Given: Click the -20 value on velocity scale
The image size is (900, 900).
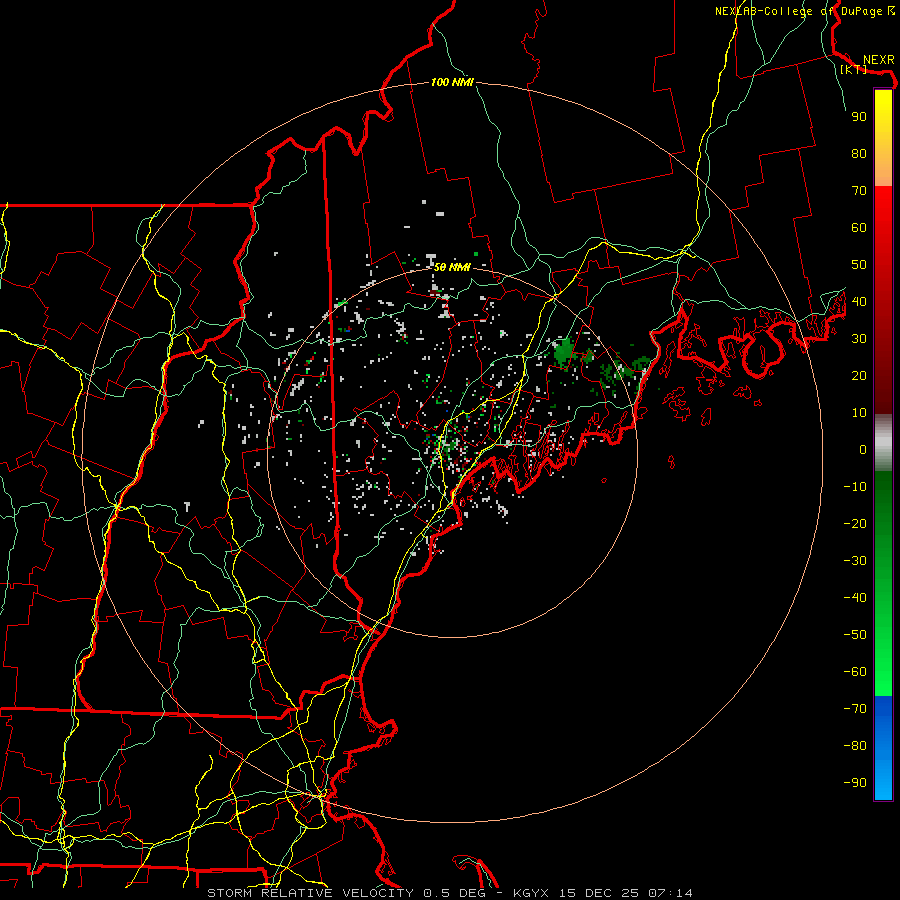Looking at the screenshot, I should [x=855, y=524].
